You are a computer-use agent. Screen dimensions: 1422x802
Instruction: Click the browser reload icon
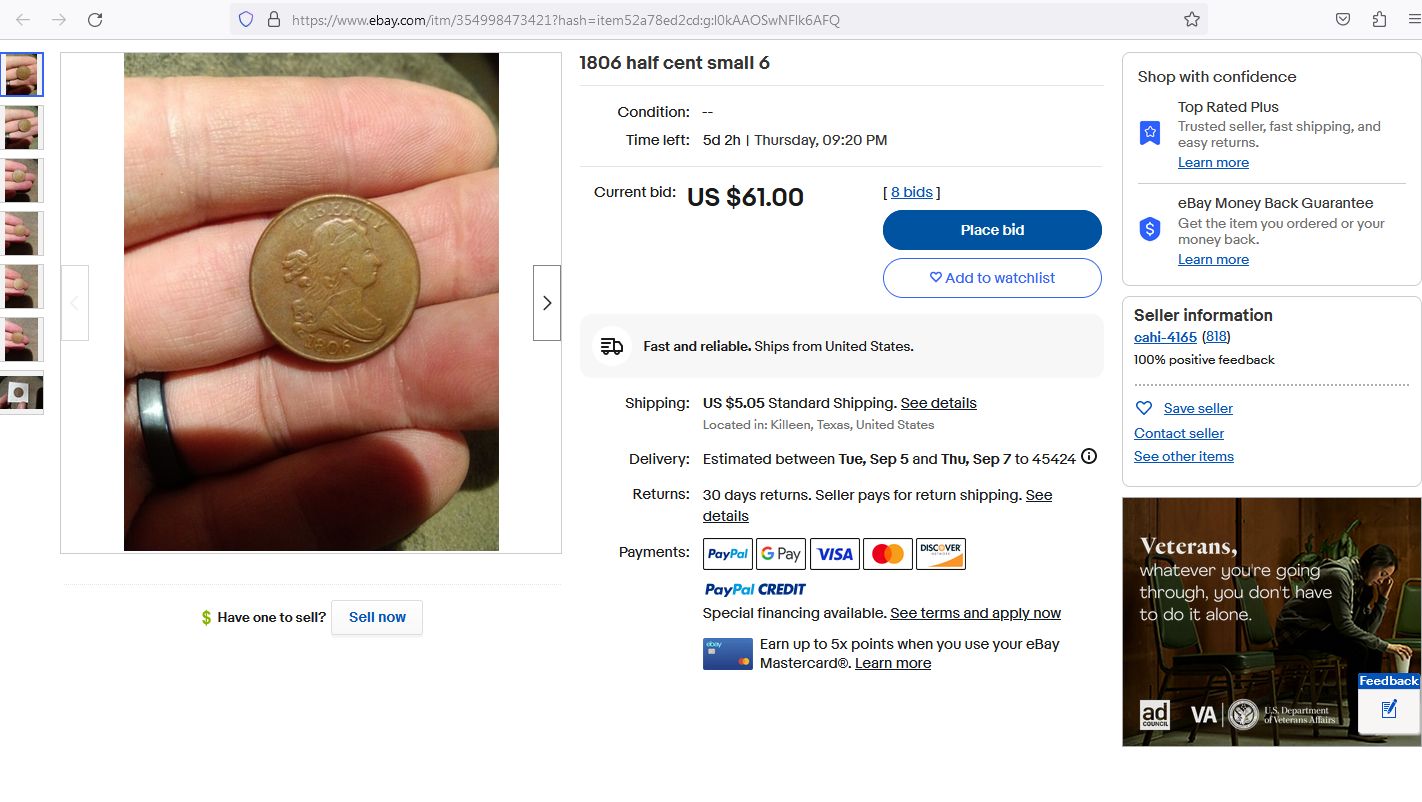pos(95,19)
